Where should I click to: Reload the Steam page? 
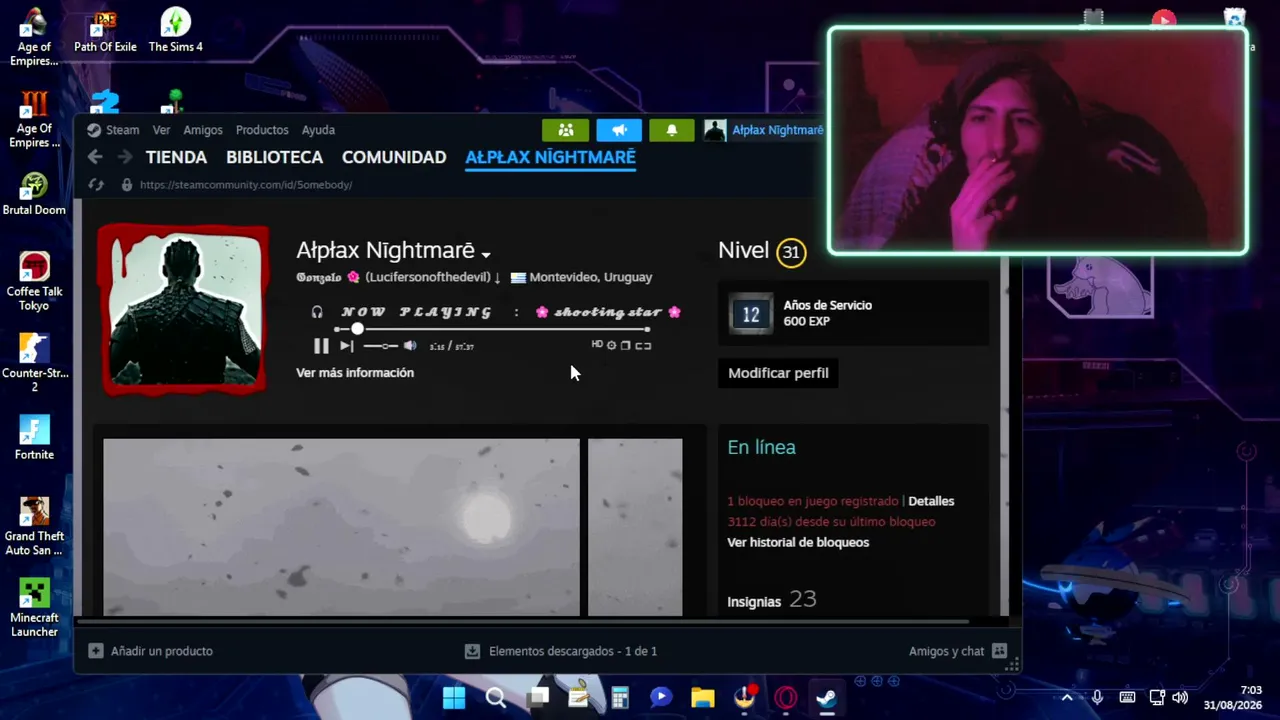tap(96, 185)
